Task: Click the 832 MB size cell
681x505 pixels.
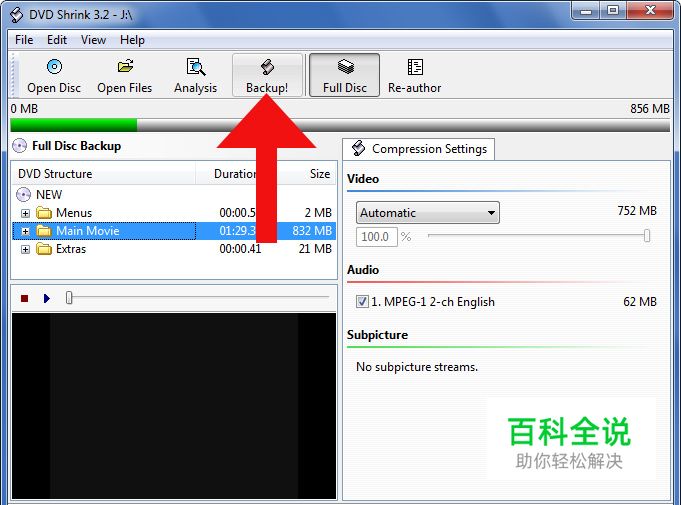Action: (x=312, y=231)
